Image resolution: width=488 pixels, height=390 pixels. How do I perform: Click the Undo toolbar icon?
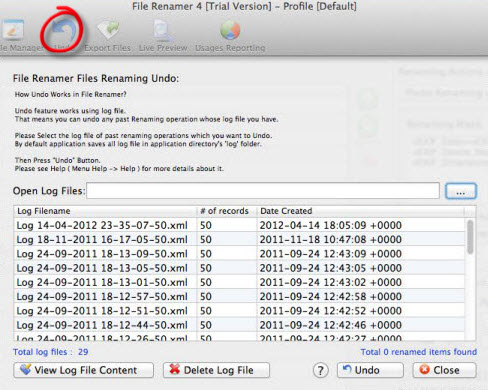[64, 30]
